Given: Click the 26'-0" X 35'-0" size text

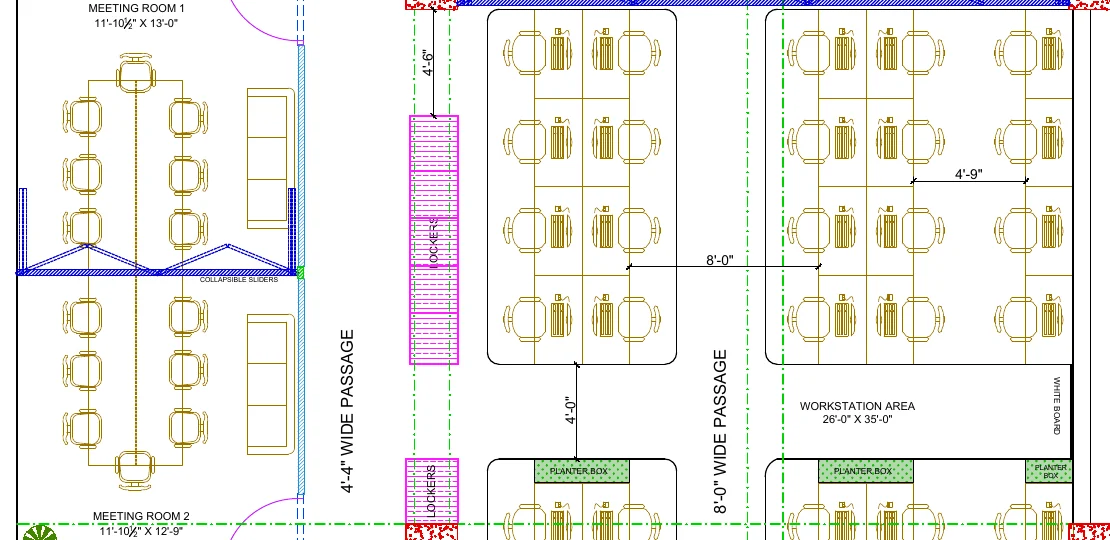Looking at the screenshot, I should point(857,420).
